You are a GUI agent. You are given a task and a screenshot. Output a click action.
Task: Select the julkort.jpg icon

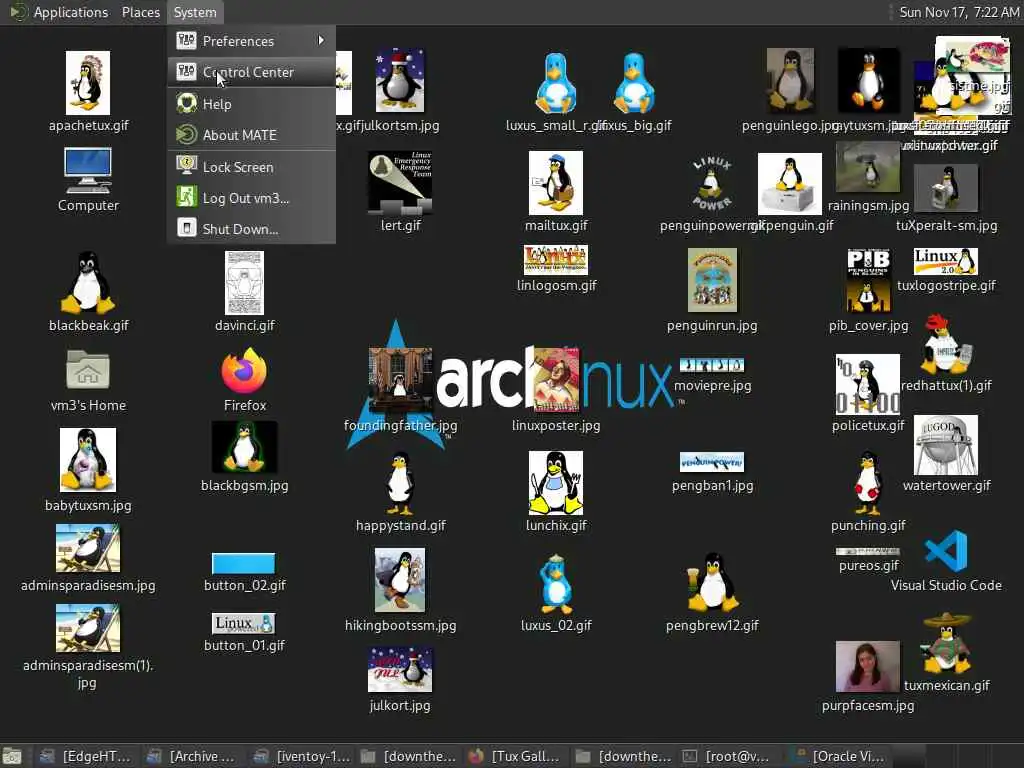coord(400,670)
